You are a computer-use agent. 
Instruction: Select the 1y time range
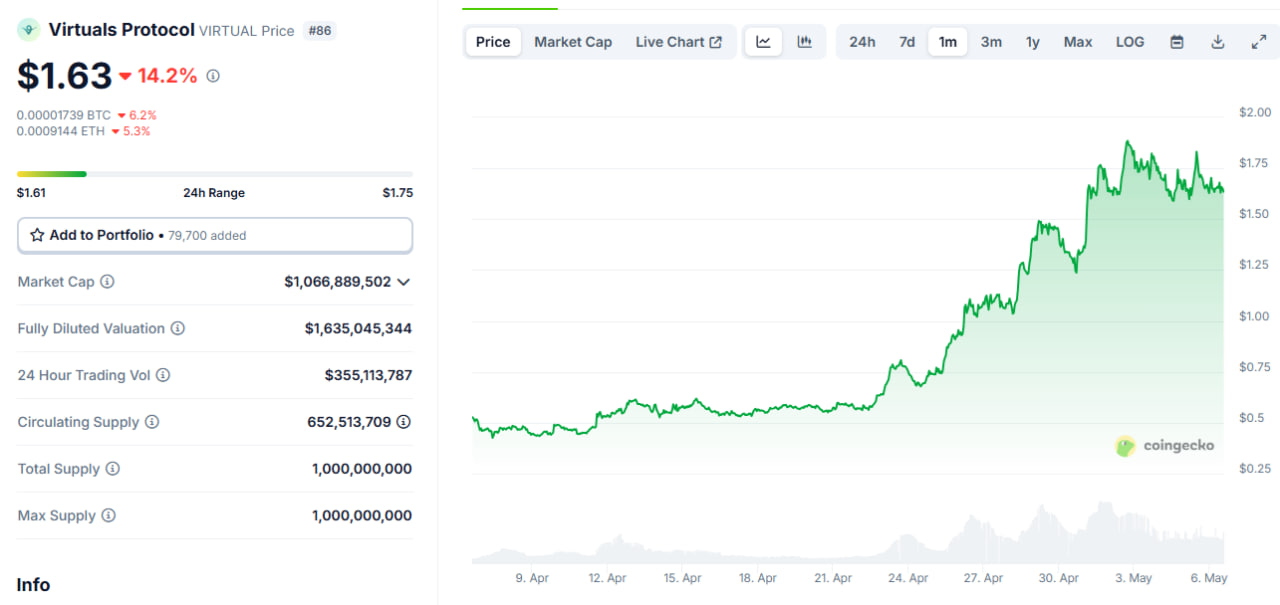[1033, 42]
